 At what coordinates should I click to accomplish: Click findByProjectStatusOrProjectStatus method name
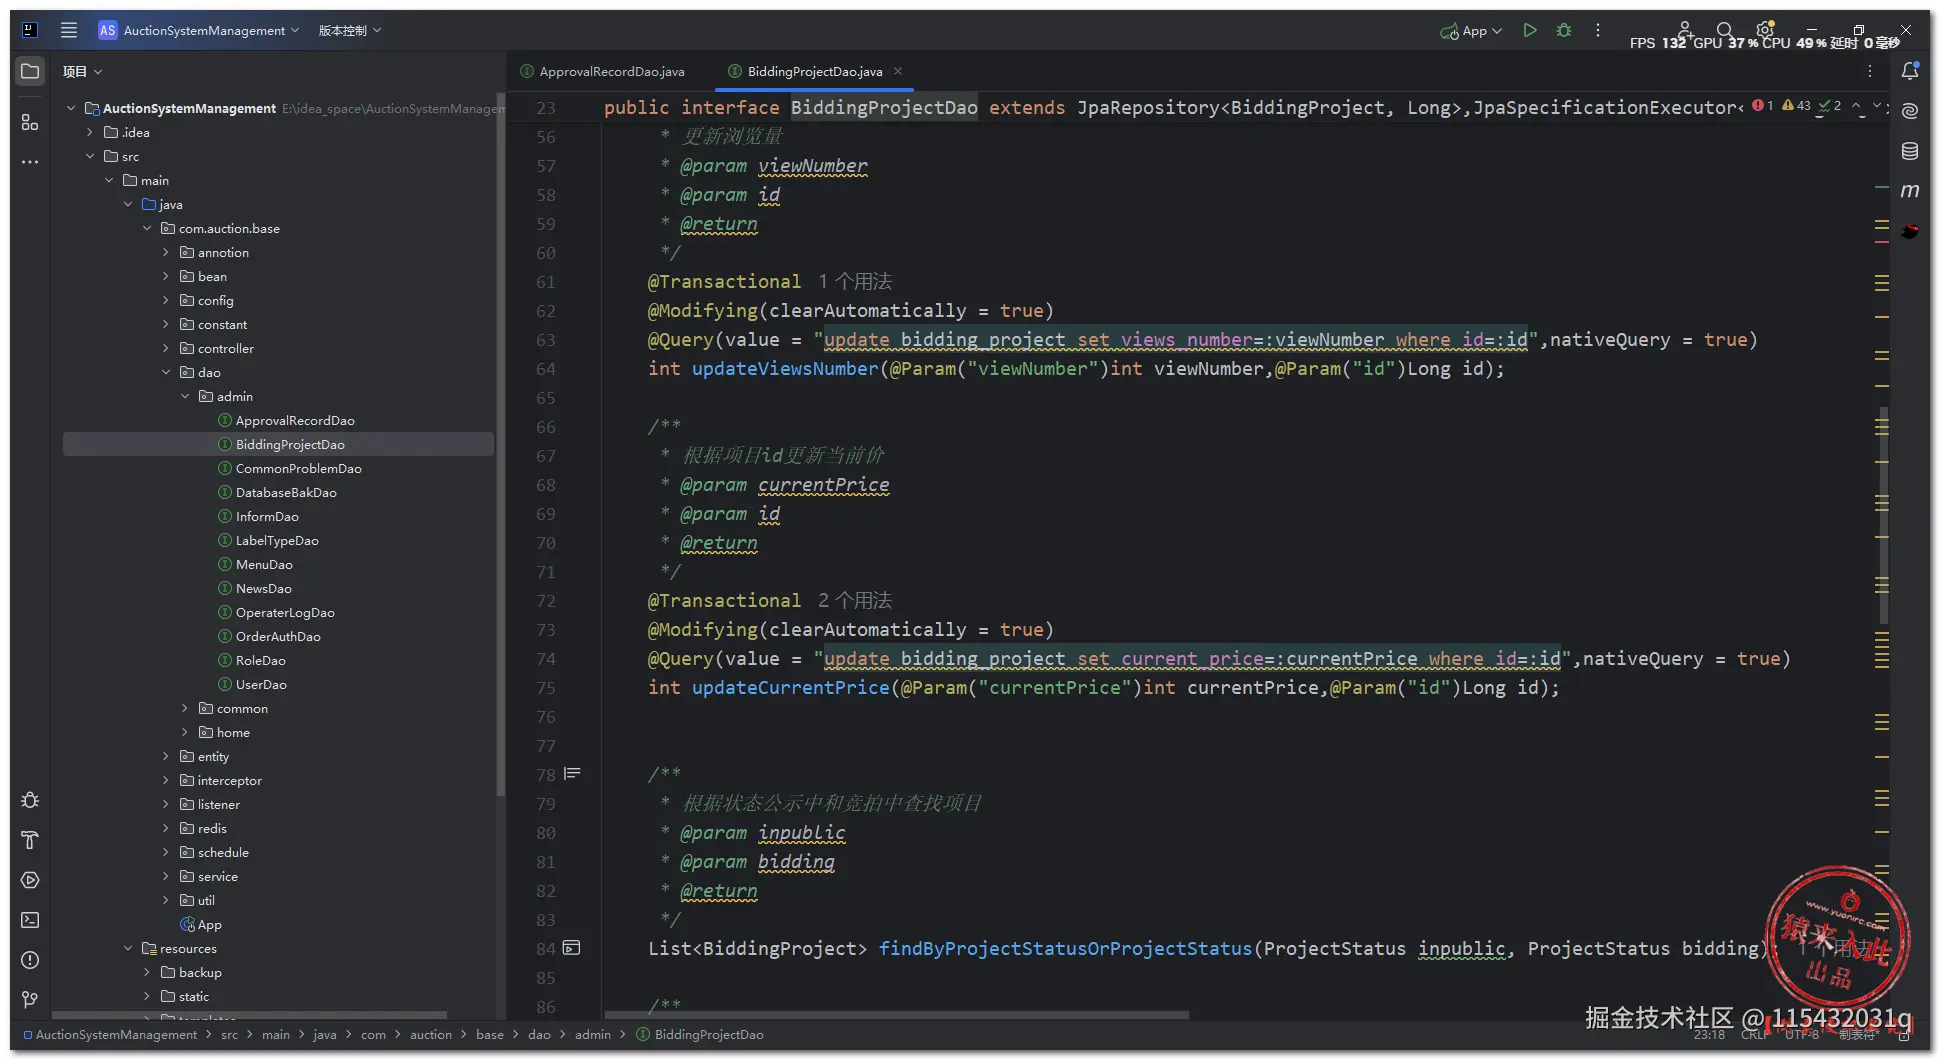coord(1065,949)
